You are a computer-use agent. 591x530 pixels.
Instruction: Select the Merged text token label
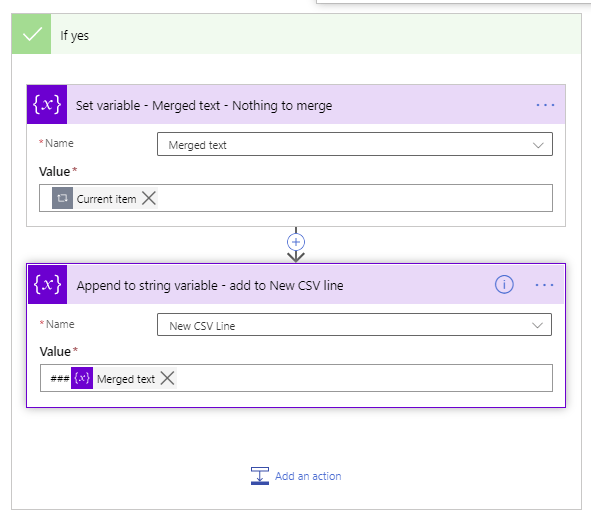pos(126,379)
